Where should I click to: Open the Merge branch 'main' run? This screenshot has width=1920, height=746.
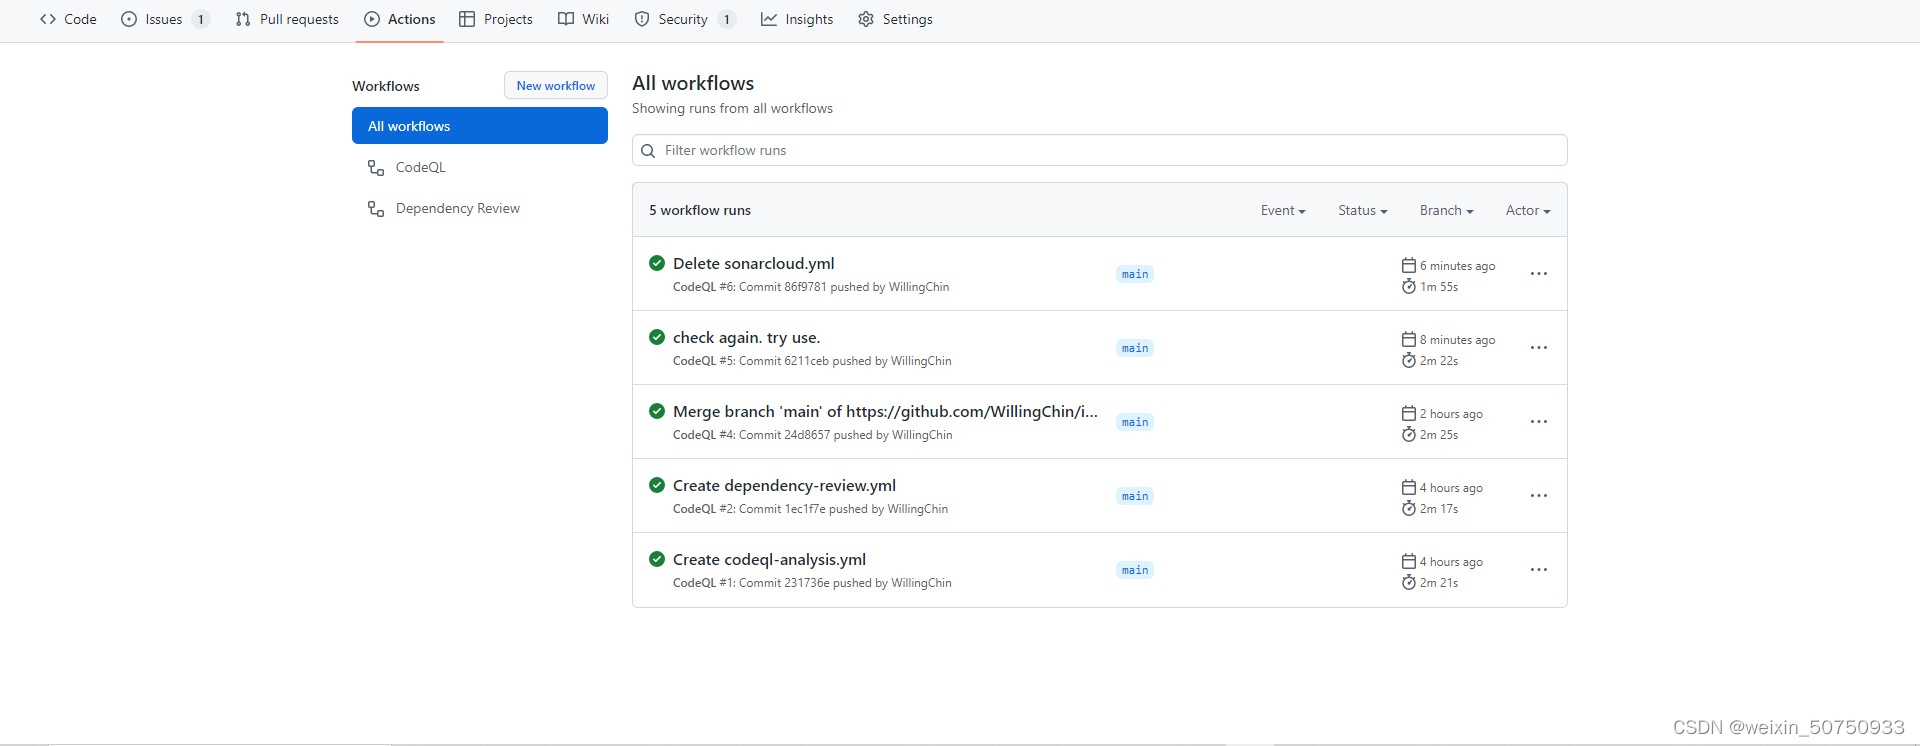(885, 411)
